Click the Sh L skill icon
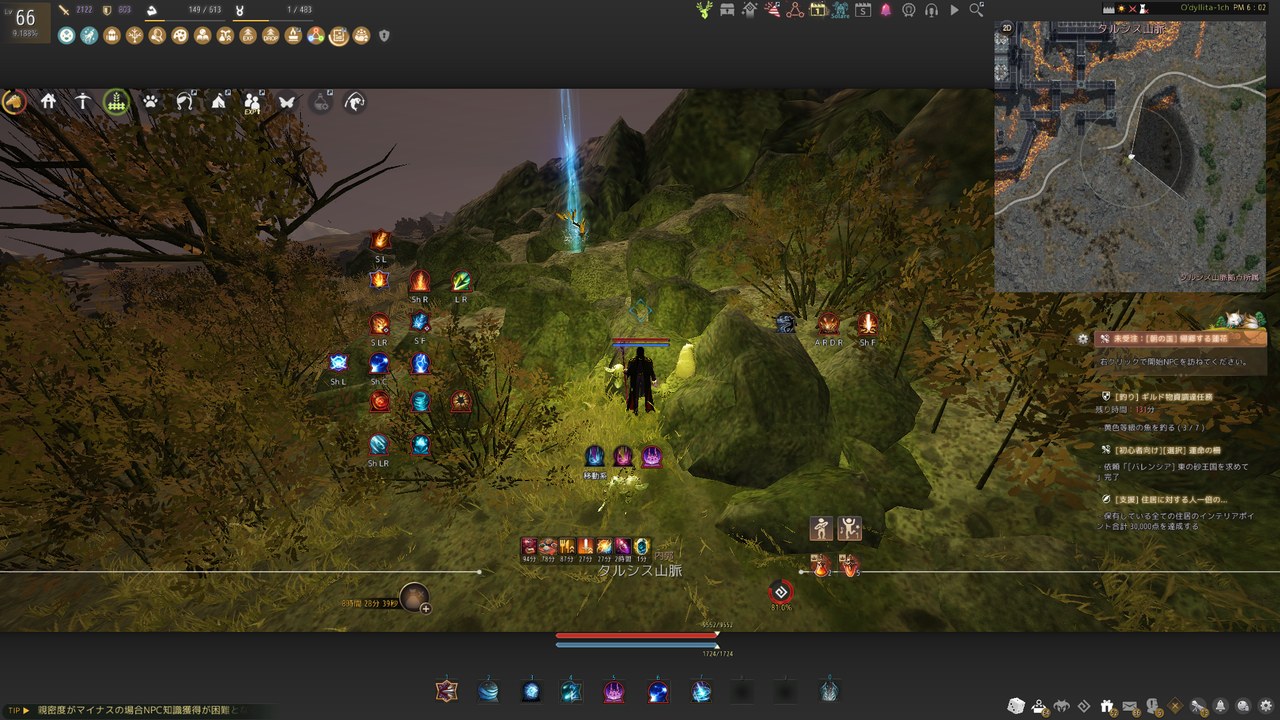This screenshot has height=720, width=1280. pyautogui.click(x=338, y=363)
